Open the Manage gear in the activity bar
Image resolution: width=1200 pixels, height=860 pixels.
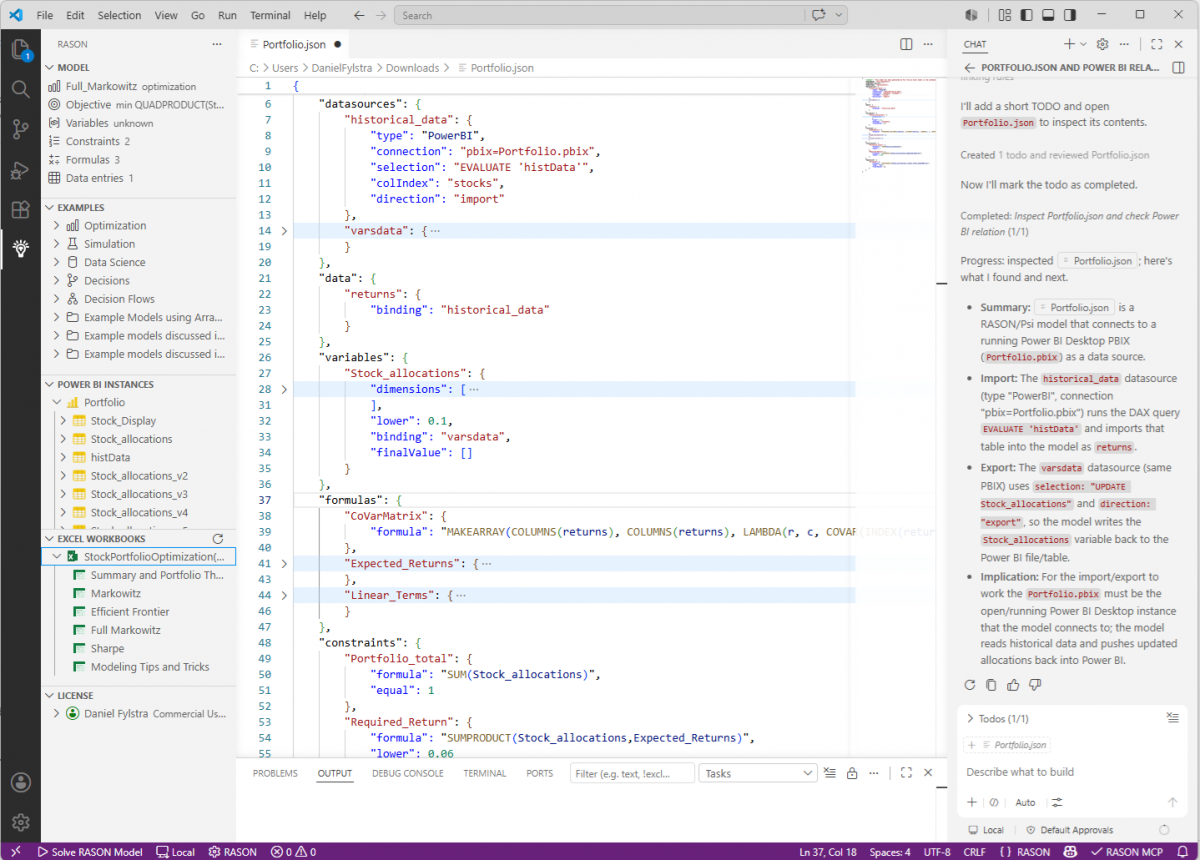(x=20, y=822)
